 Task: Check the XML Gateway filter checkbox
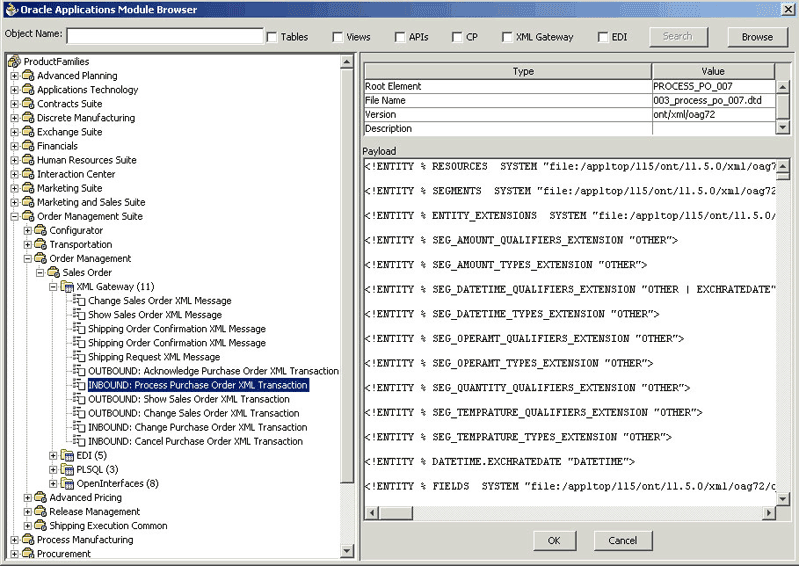pos(507,37)
